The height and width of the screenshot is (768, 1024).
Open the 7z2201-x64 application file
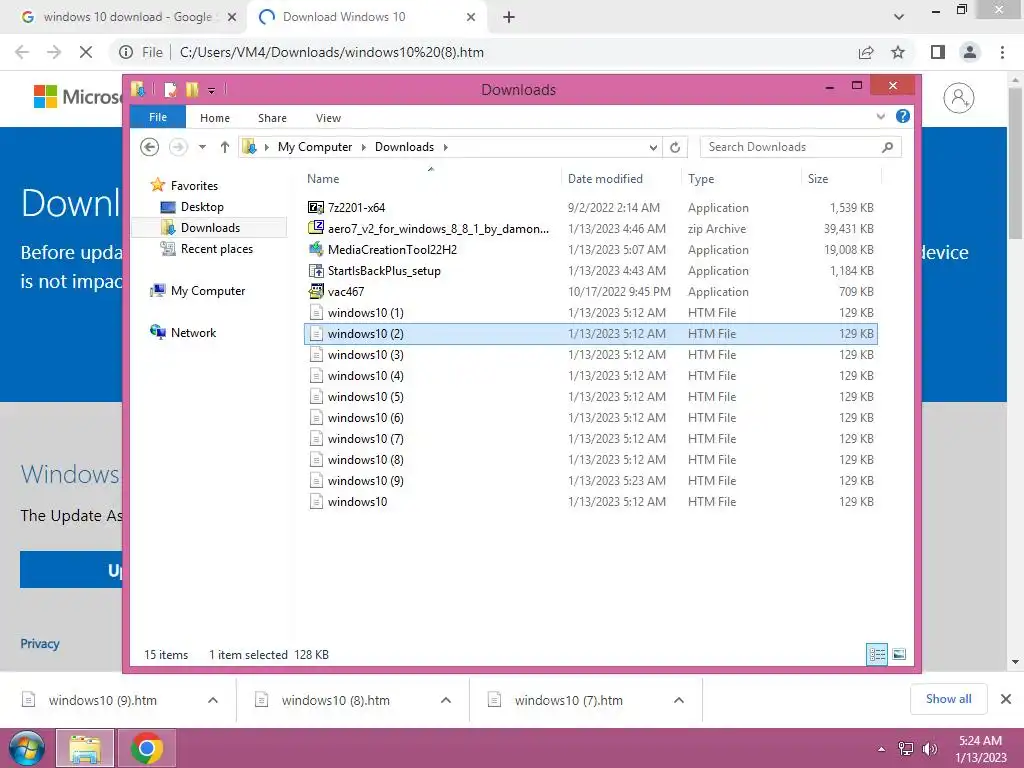tap(356, 208)
